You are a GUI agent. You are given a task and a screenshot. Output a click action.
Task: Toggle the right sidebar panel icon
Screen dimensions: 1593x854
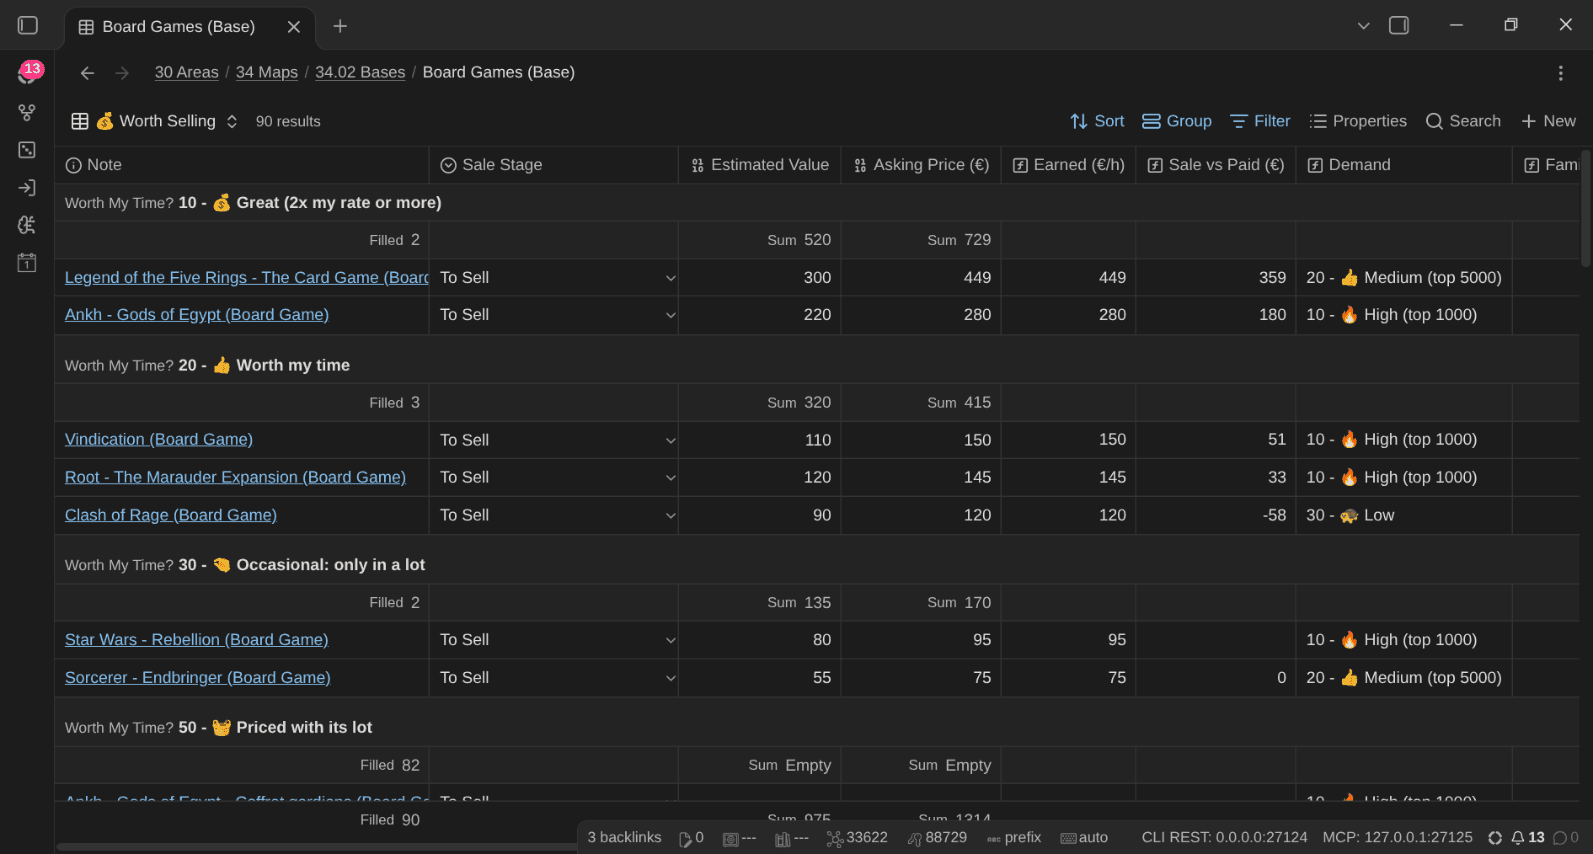pyautogui.click(x=1399, y=25)
